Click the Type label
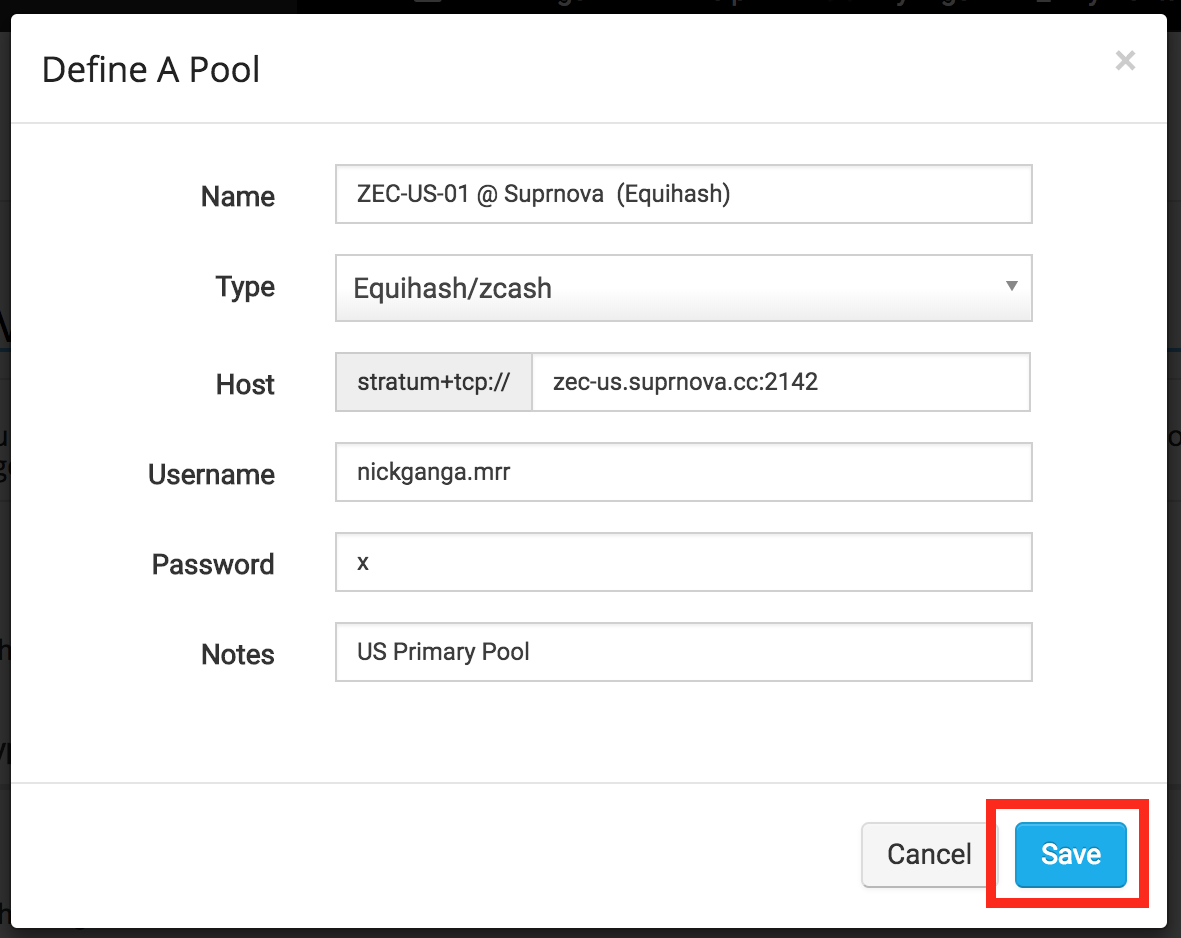 pyautogui.click(x=245, y=288)
